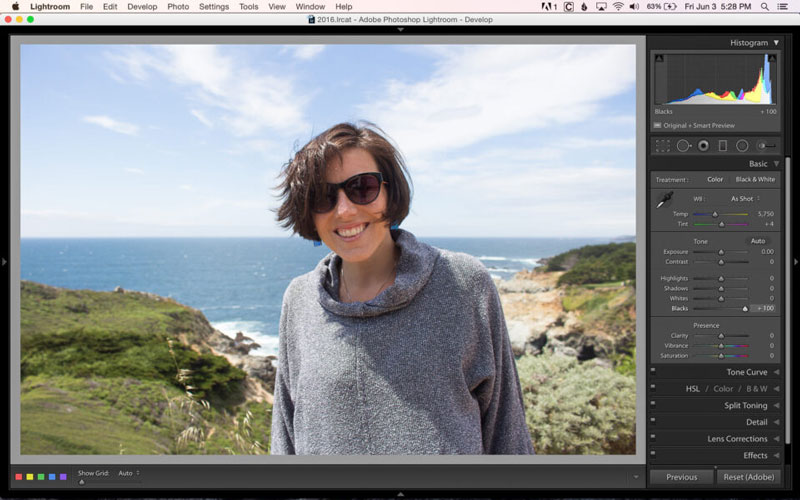Click the Previous button
The height and width of the screenshot is (500, 800).
(681, 477)
